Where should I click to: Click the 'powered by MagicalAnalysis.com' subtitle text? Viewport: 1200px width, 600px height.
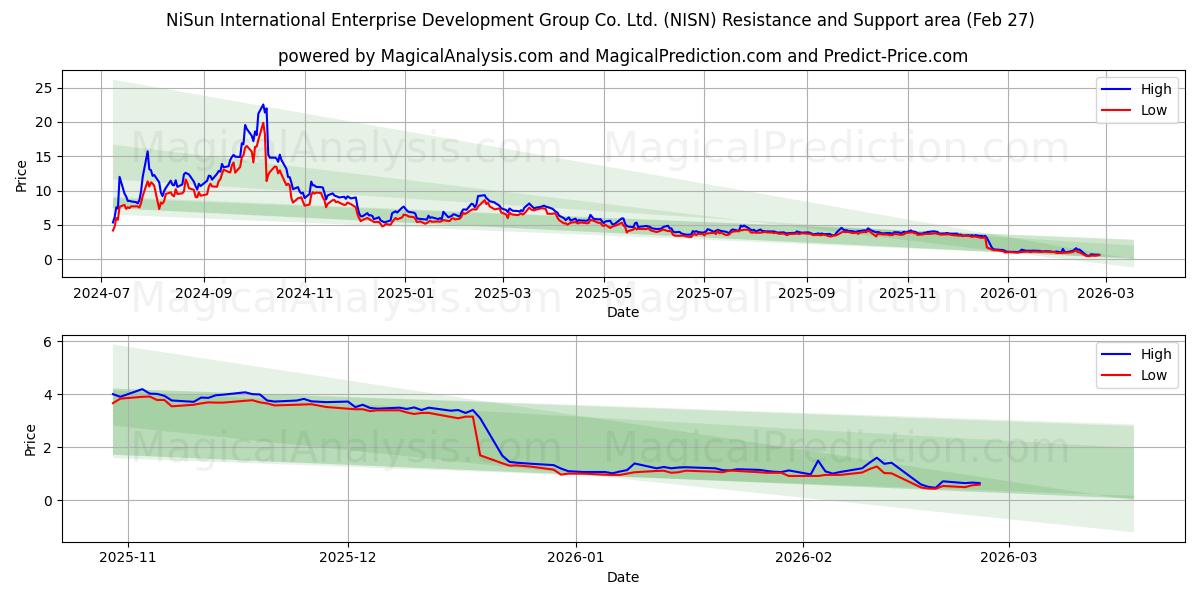[x=622, y=56]
